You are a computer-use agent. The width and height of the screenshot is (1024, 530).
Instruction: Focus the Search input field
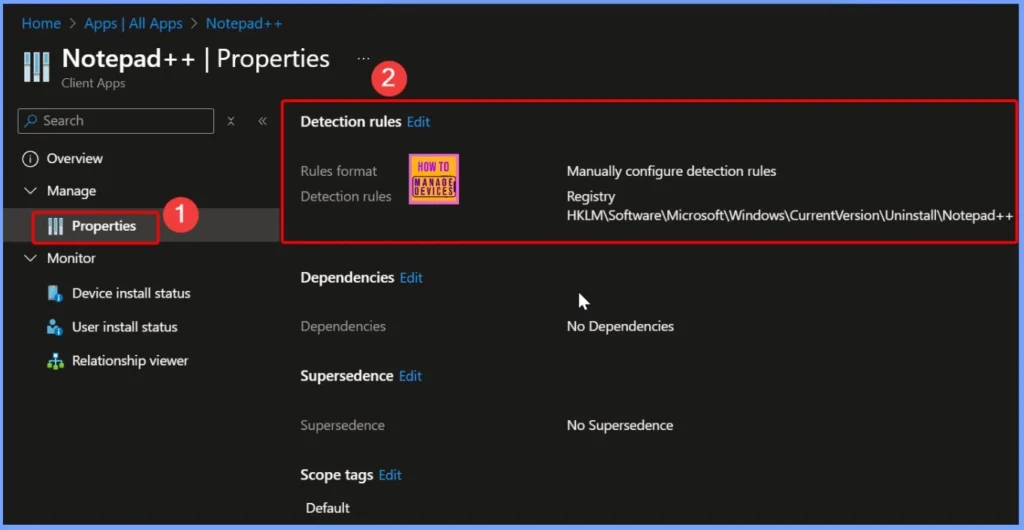click(x=116, y=121)
